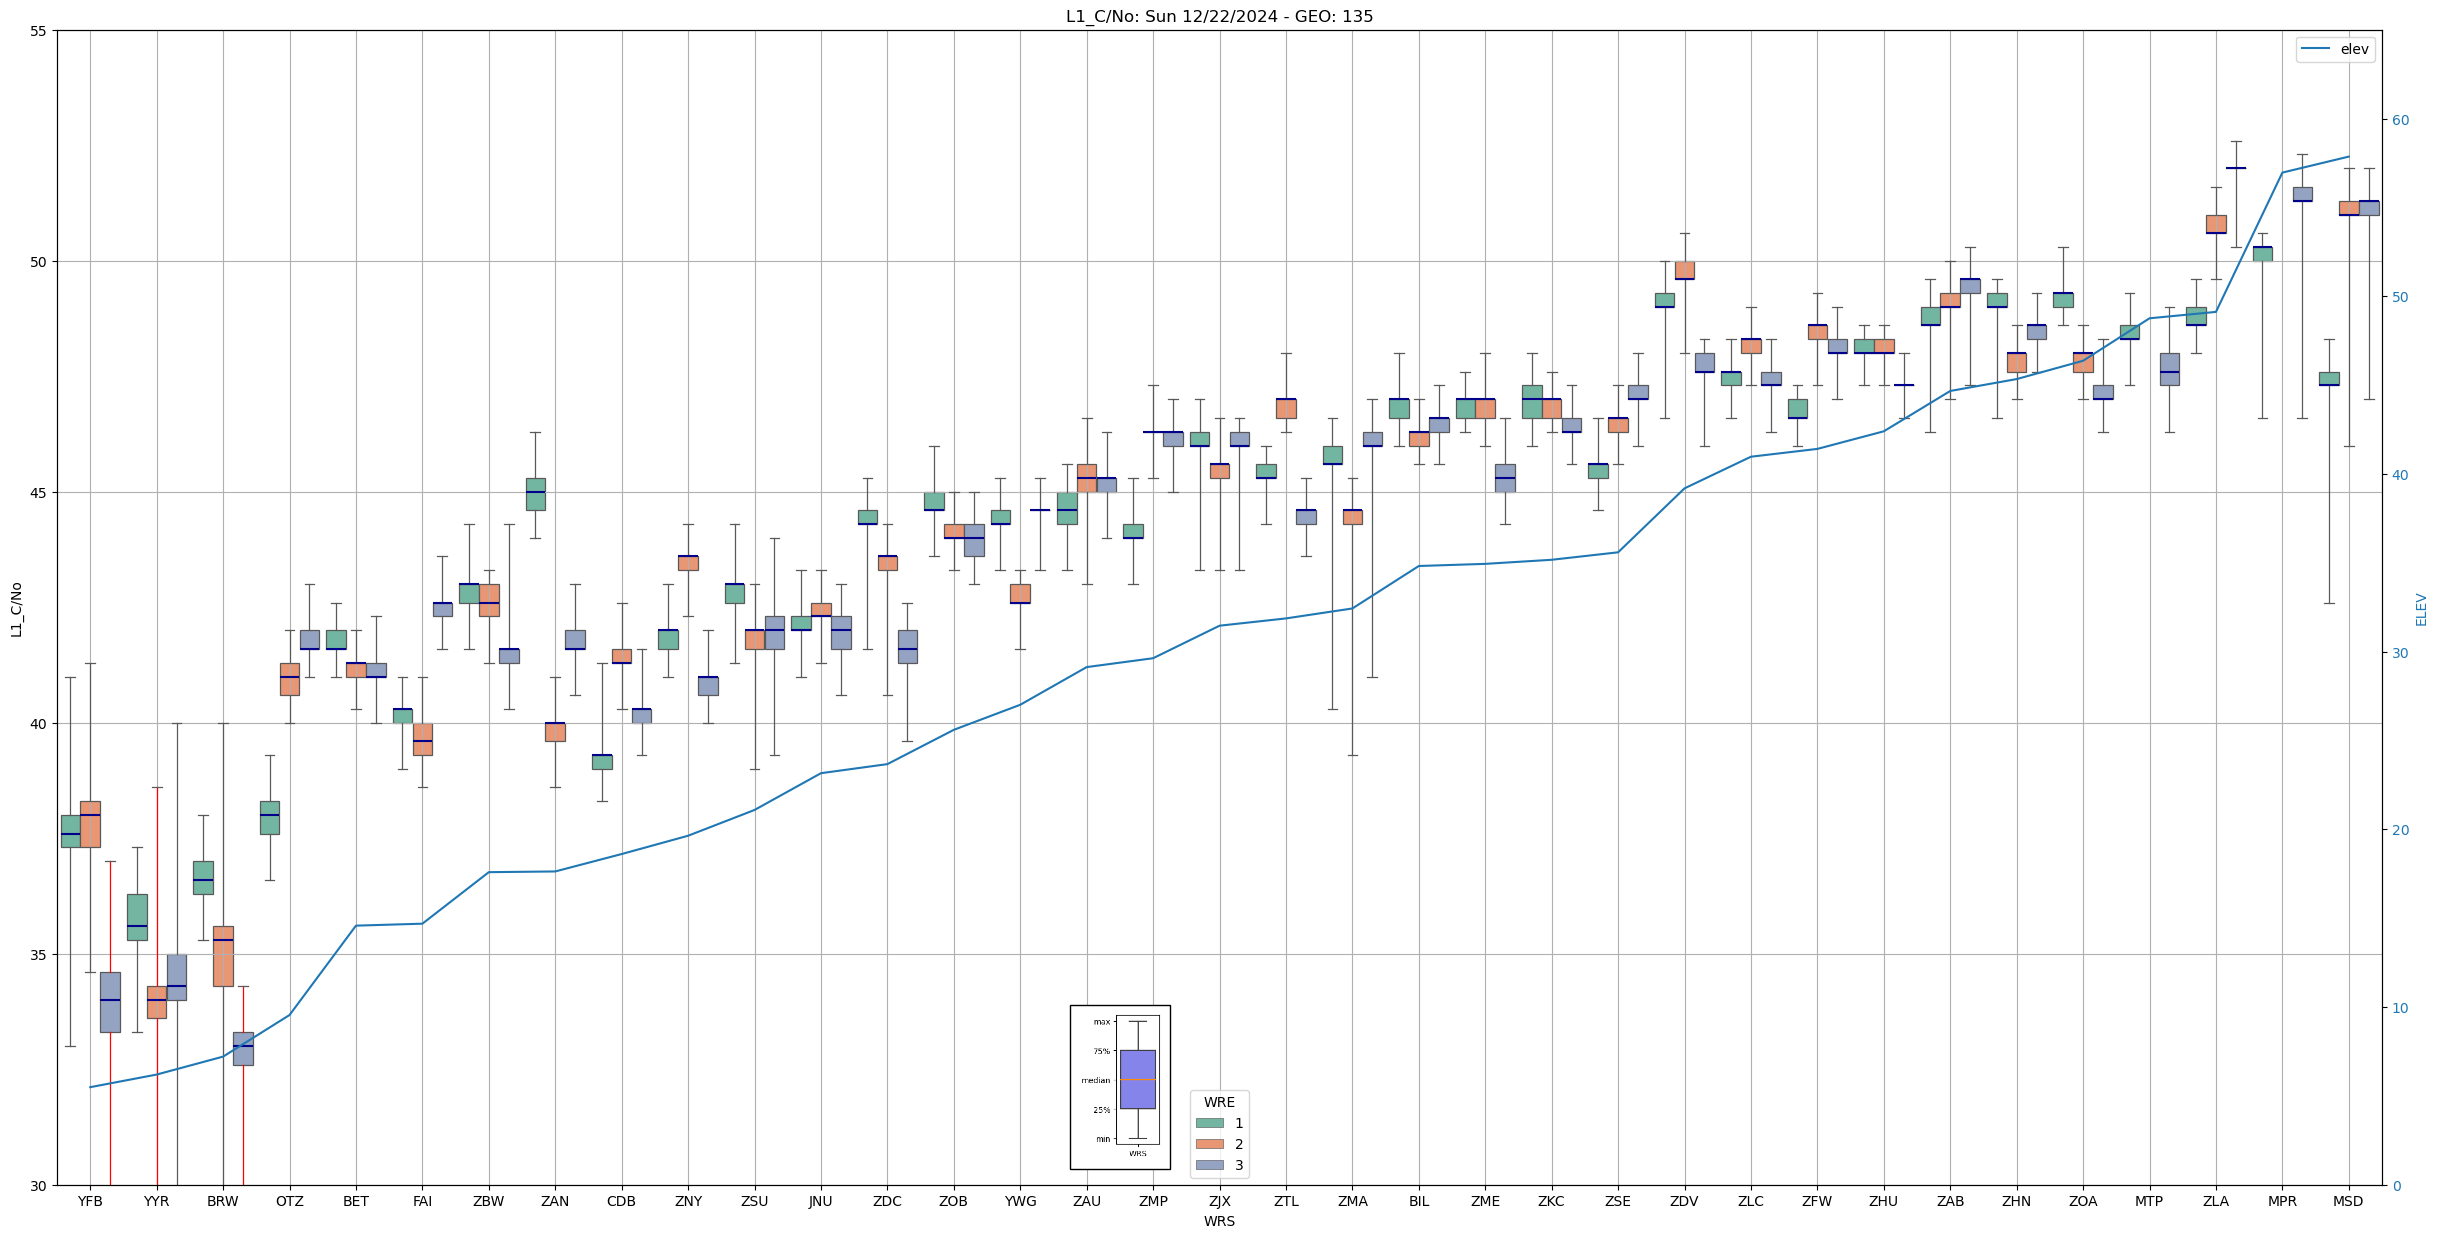Click the L1_C/No y-axis title

16,609
